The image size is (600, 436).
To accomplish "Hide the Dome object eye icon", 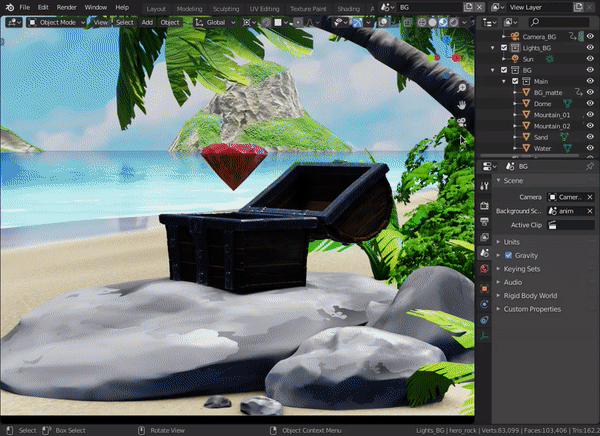I will coord(590,103).
